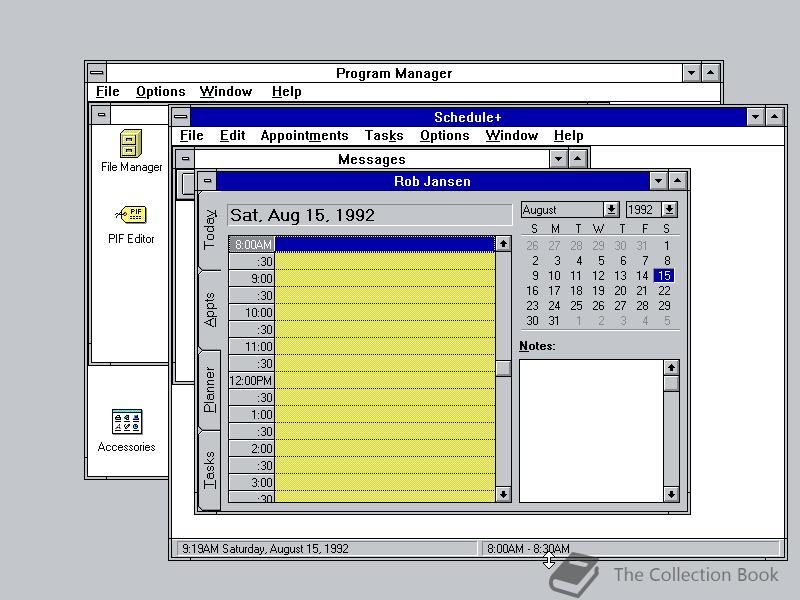This screenshot has height=600, width=800.
Task: Open the Schedule+ Window menu
Action: 511,135
